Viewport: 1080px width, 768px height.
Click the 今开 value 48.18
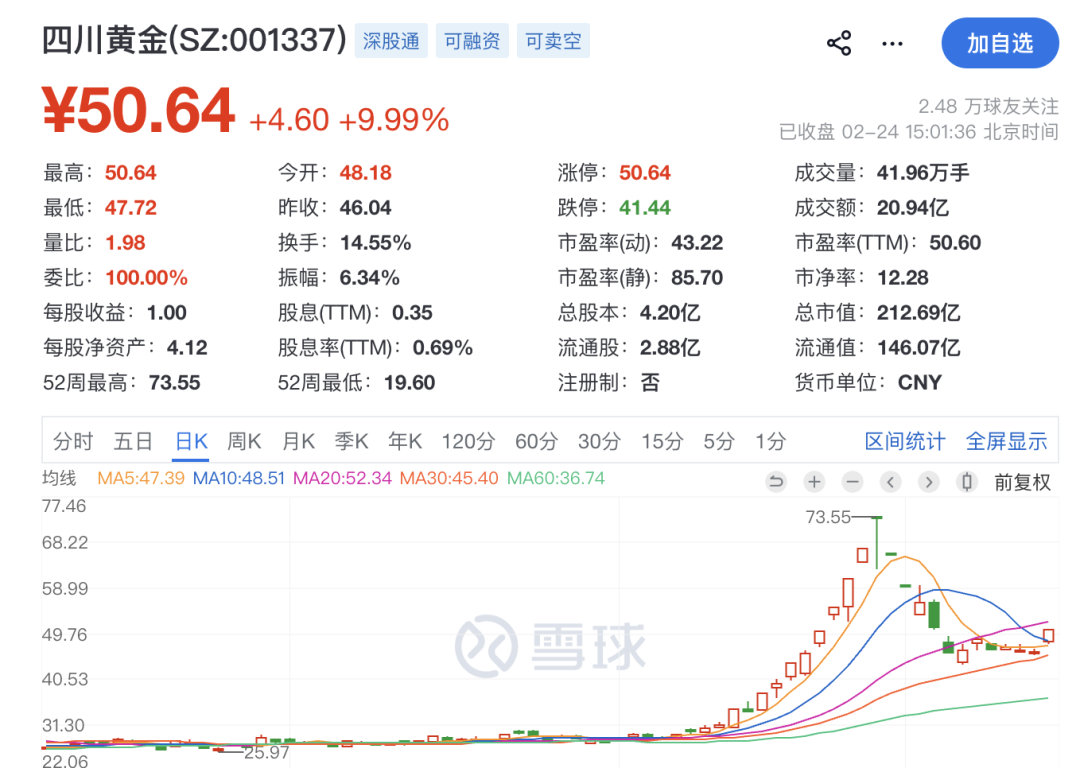pyautogui.click(x=365, y=172)
